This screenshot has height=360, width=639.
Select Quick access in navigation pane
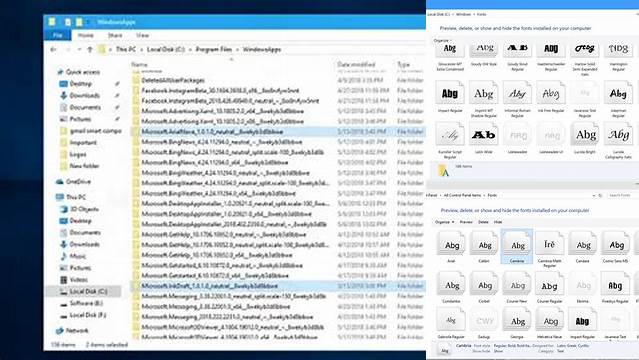(83, 72)
